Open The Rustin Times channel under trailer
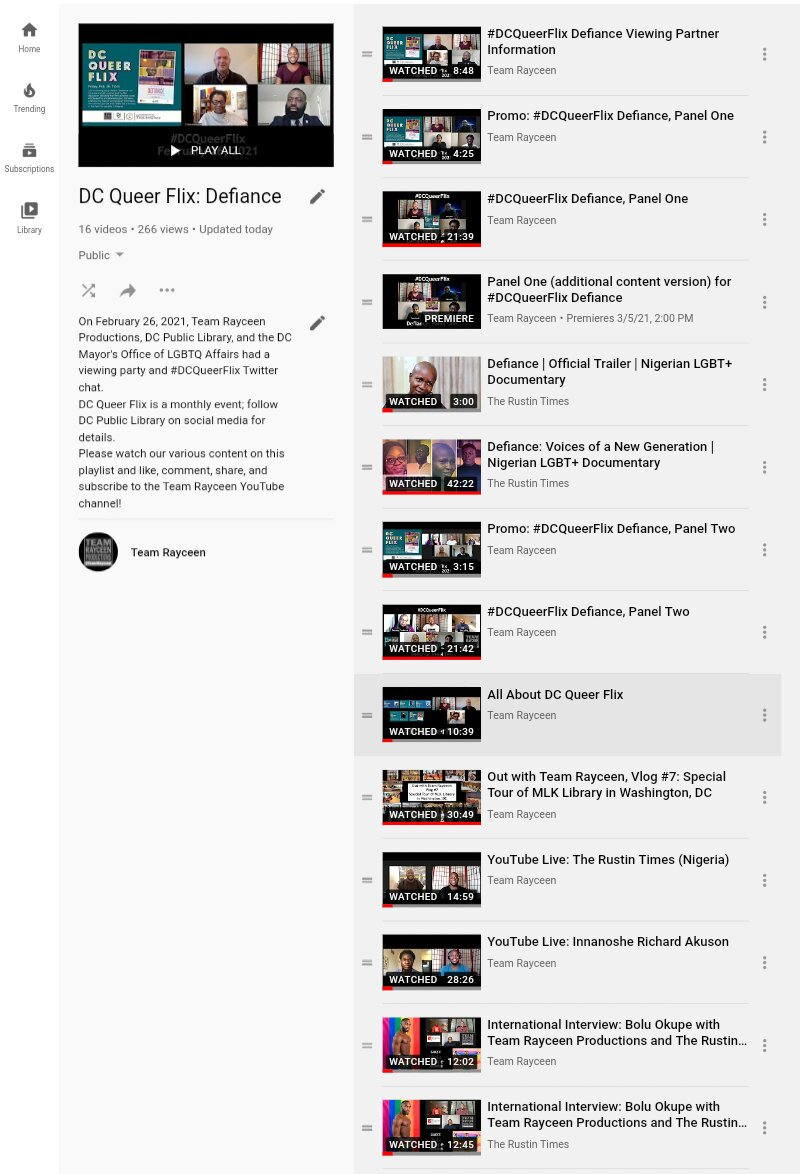800x1174 pixels. click(x=528, y=401)
